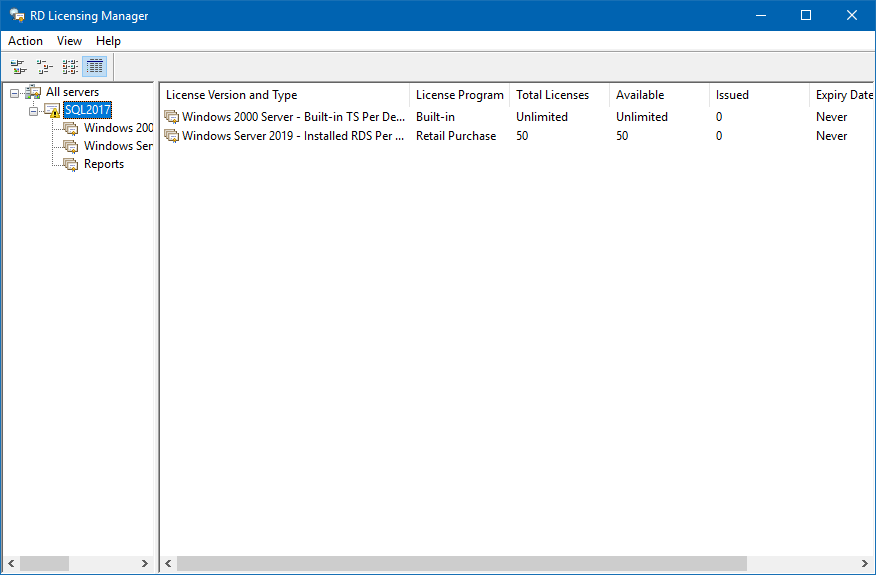The height and width of the screenshot is (575, 876).
Task: Open the Help menu
Action: (x=108, y=41)
